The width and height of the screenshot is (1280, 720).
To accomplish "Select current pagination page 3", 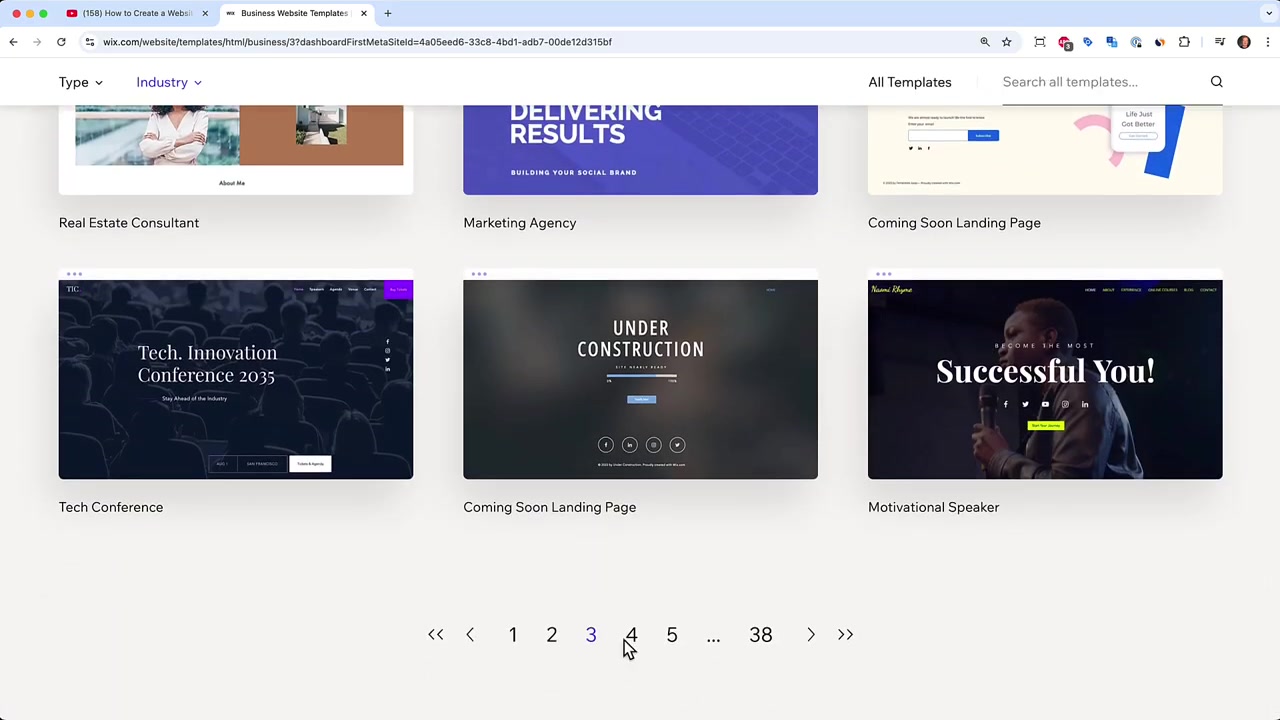I will click(x=591, y=635).
